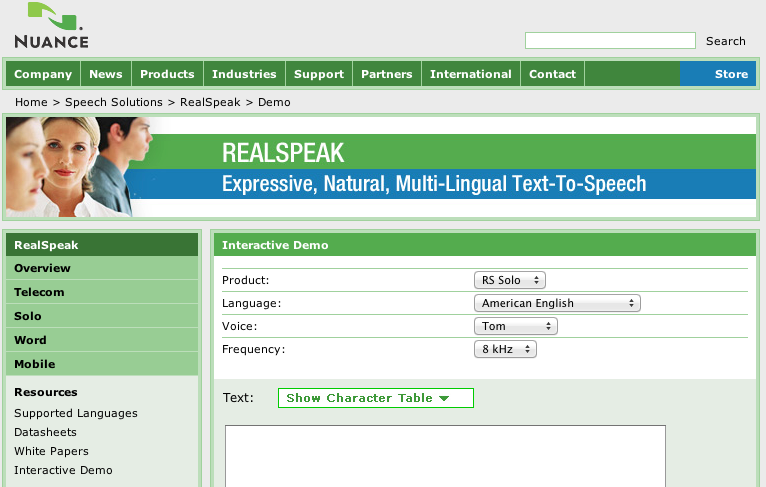Open the News menu item
766x487 pixels.
[106, 74]
